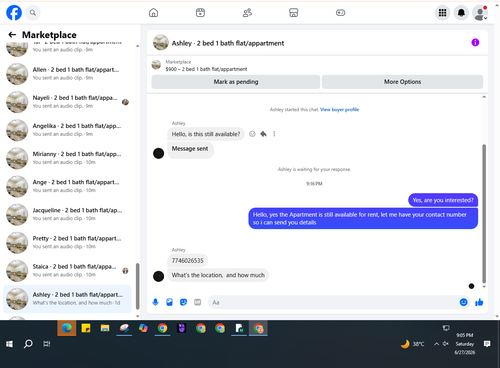Go to the Home feed tab
Viewport: 500px width, 368px height.
pos(153,13)
